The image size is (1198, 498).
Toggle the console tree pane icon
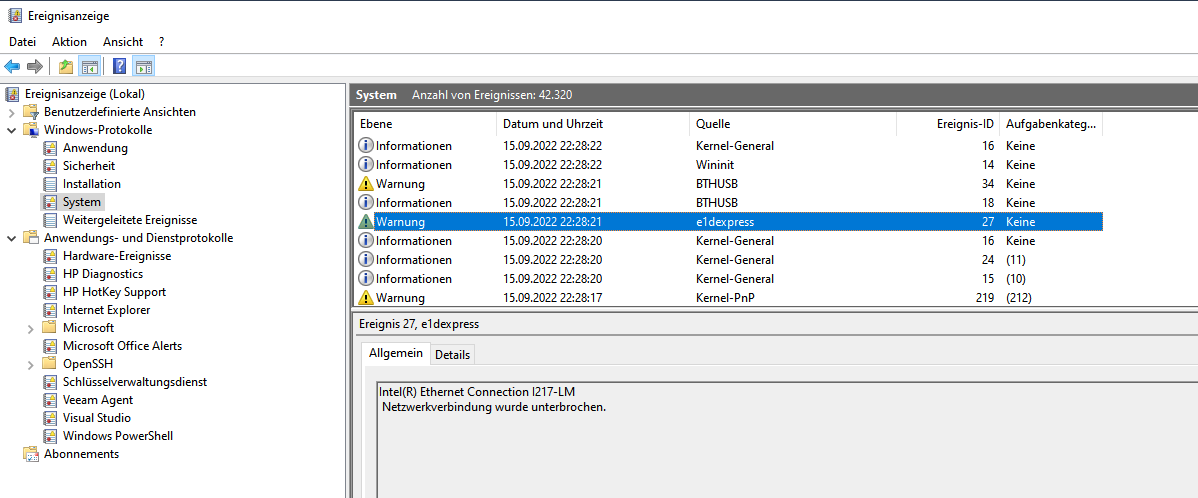(x=89, y=66)
